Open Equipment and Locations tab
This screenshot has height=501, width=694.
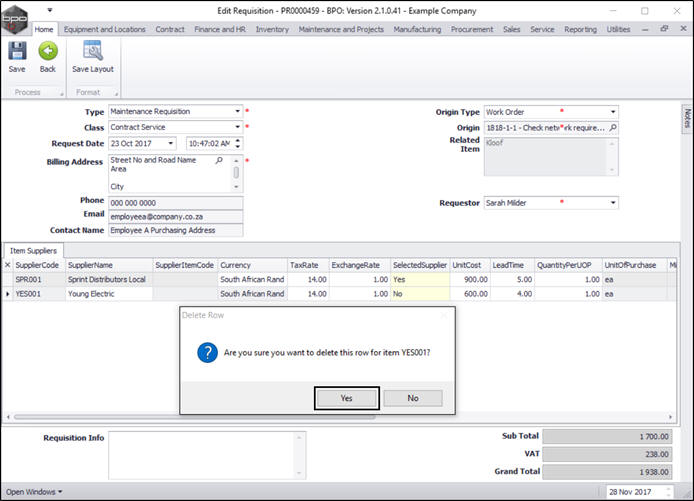(x=104, y=29)
